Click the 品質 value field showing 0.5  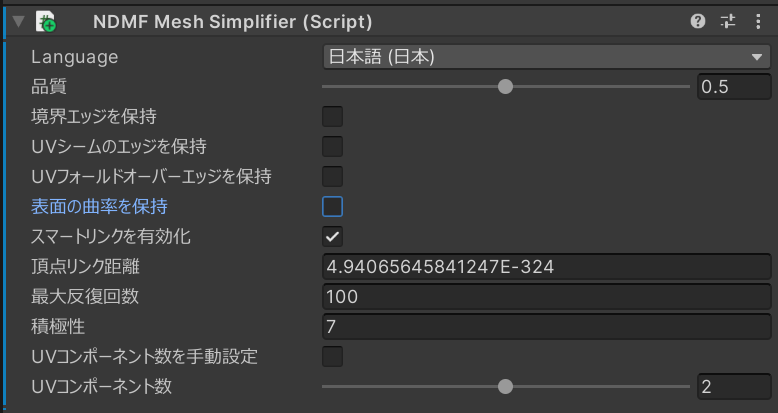(734, 87)
